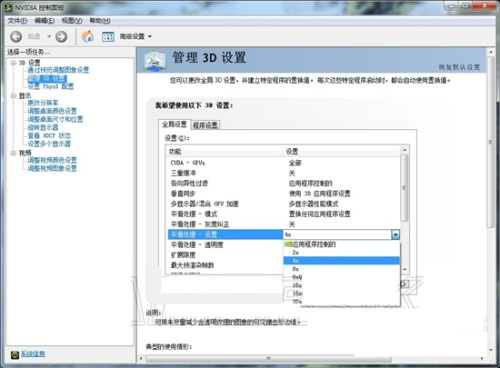Click the 高级设置 view icon in toolbar
The width and height of the screenshot is (500, 368).
pyautogui.click(x=108, y=36)
